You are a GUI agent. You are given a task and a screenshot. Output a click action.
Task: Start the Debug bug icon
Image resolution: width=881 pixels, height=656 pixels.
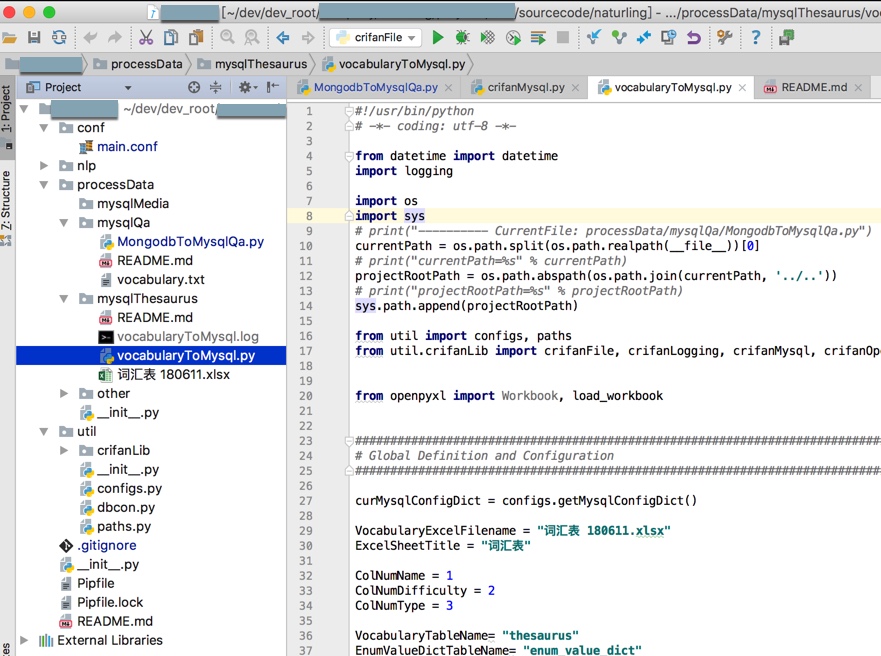tap(462, 38)
